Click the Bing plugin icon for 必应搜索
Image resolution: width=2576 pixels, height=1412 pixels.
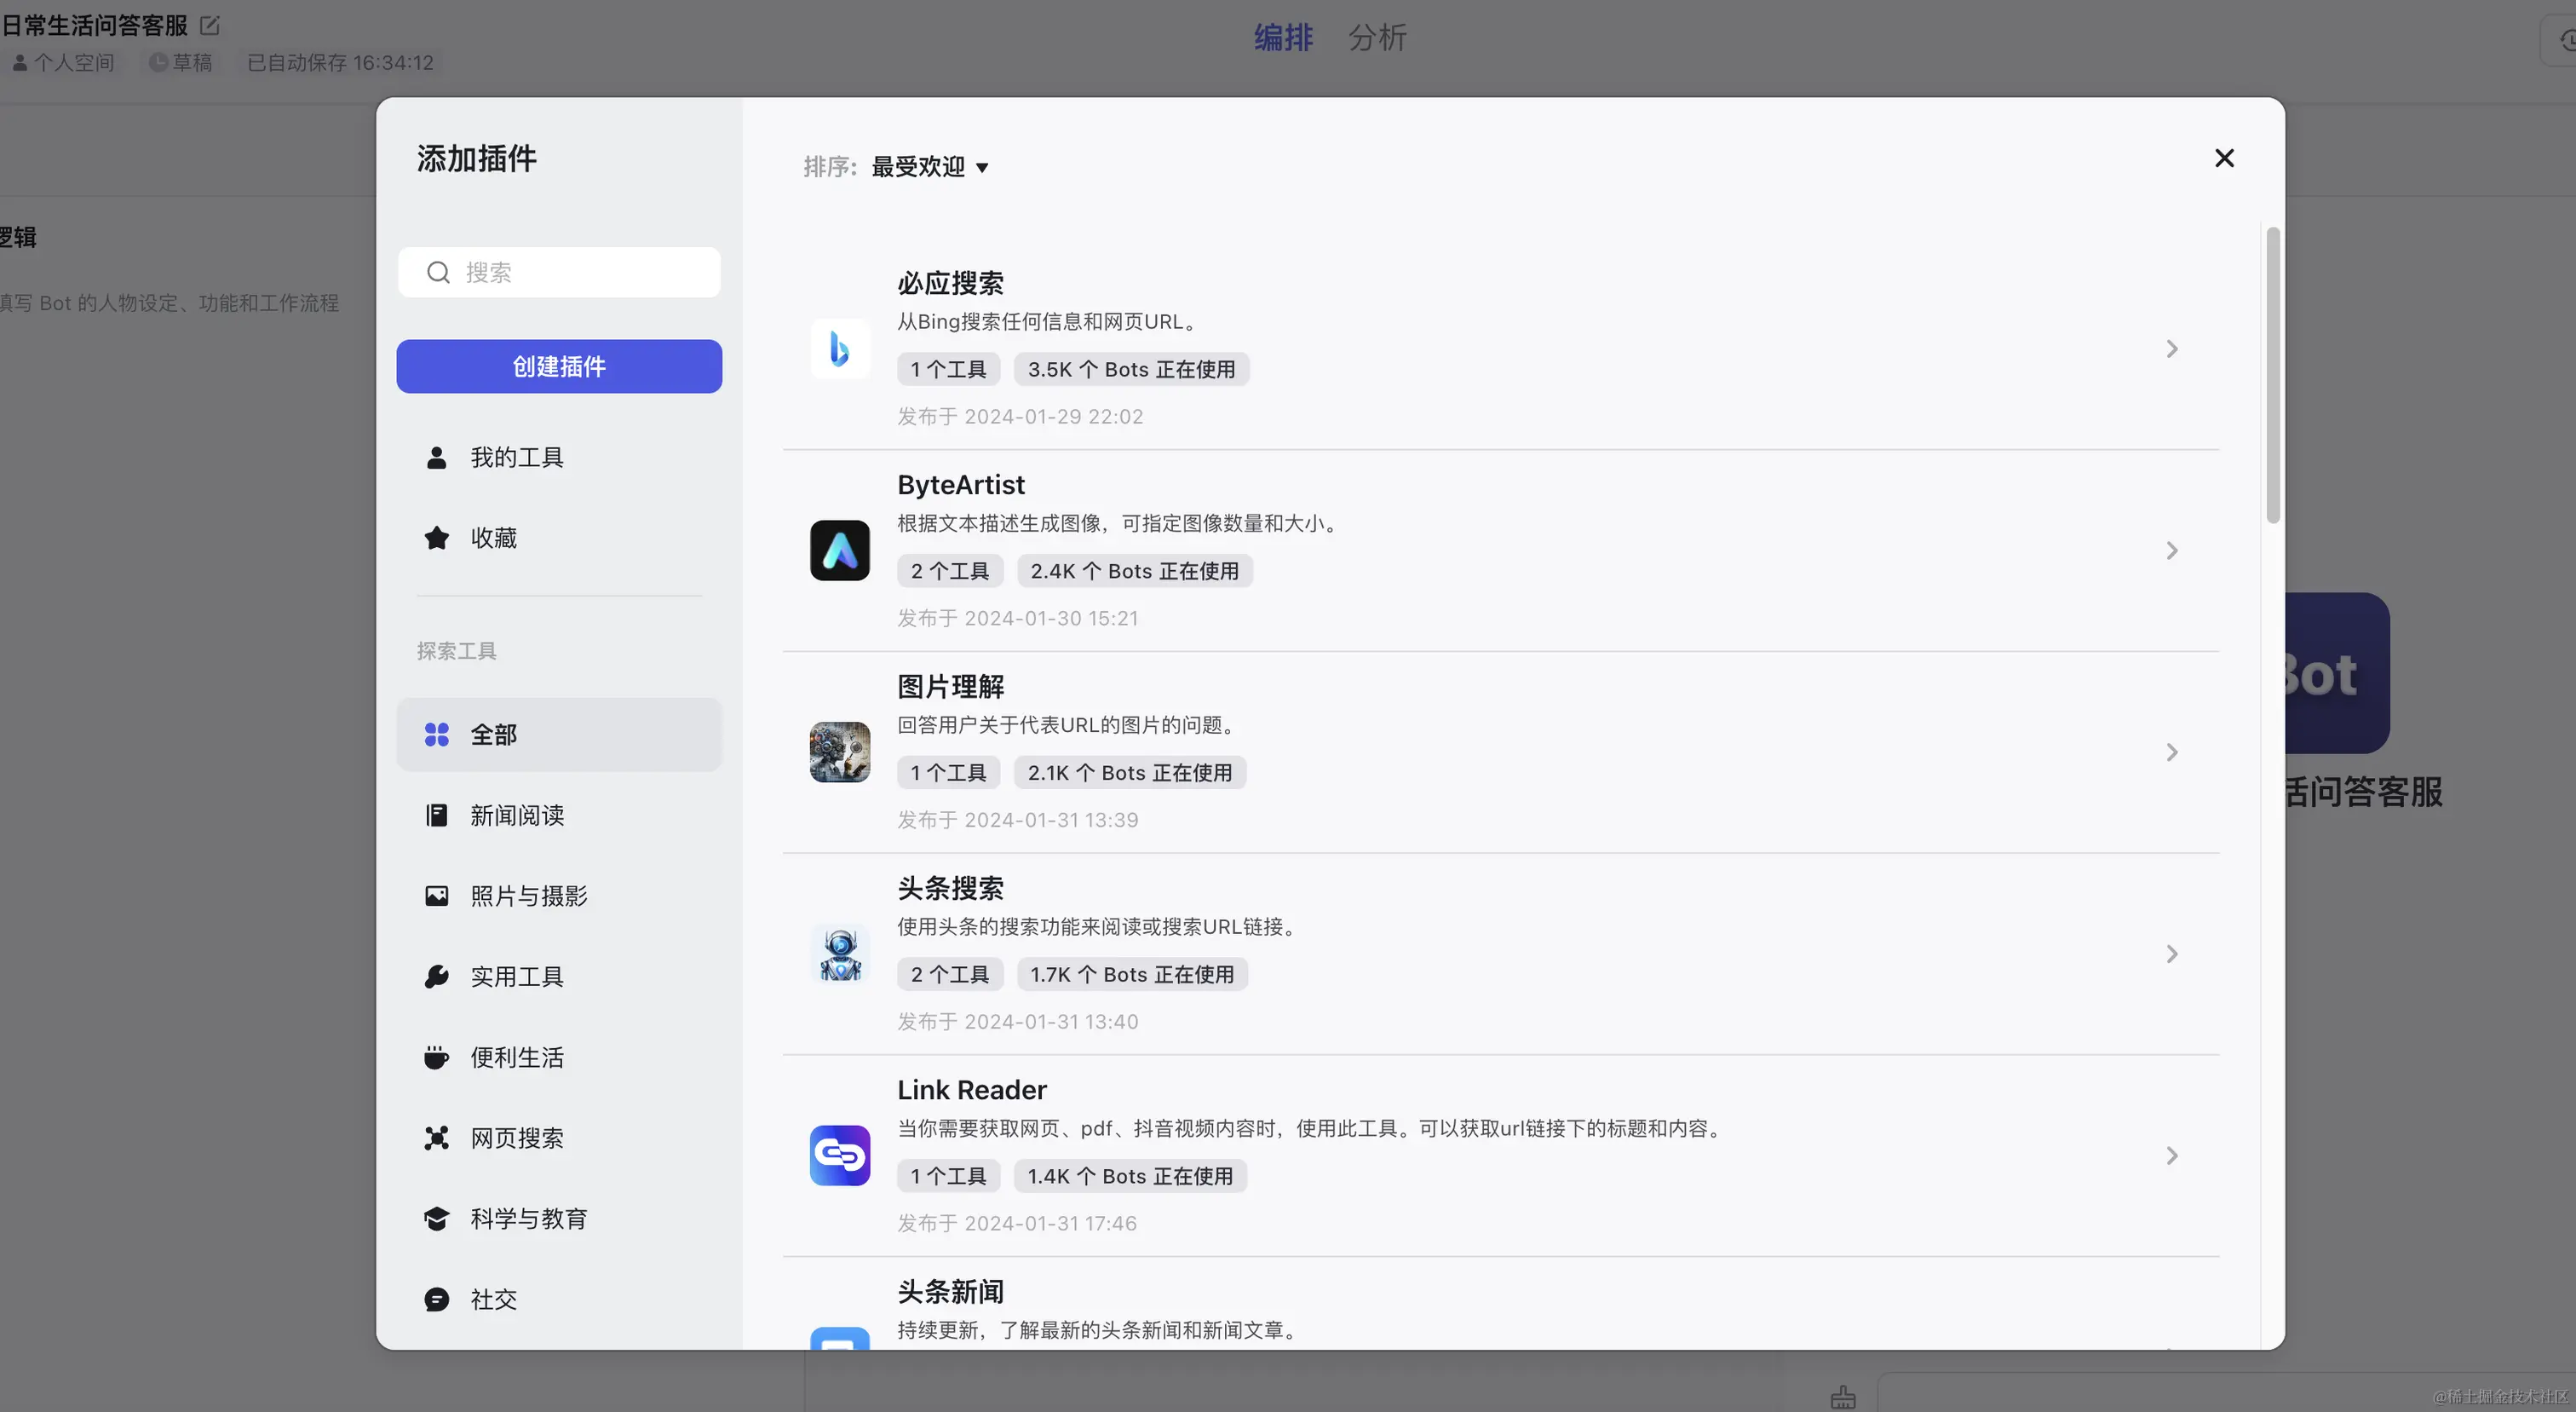[x=839, y=348]
